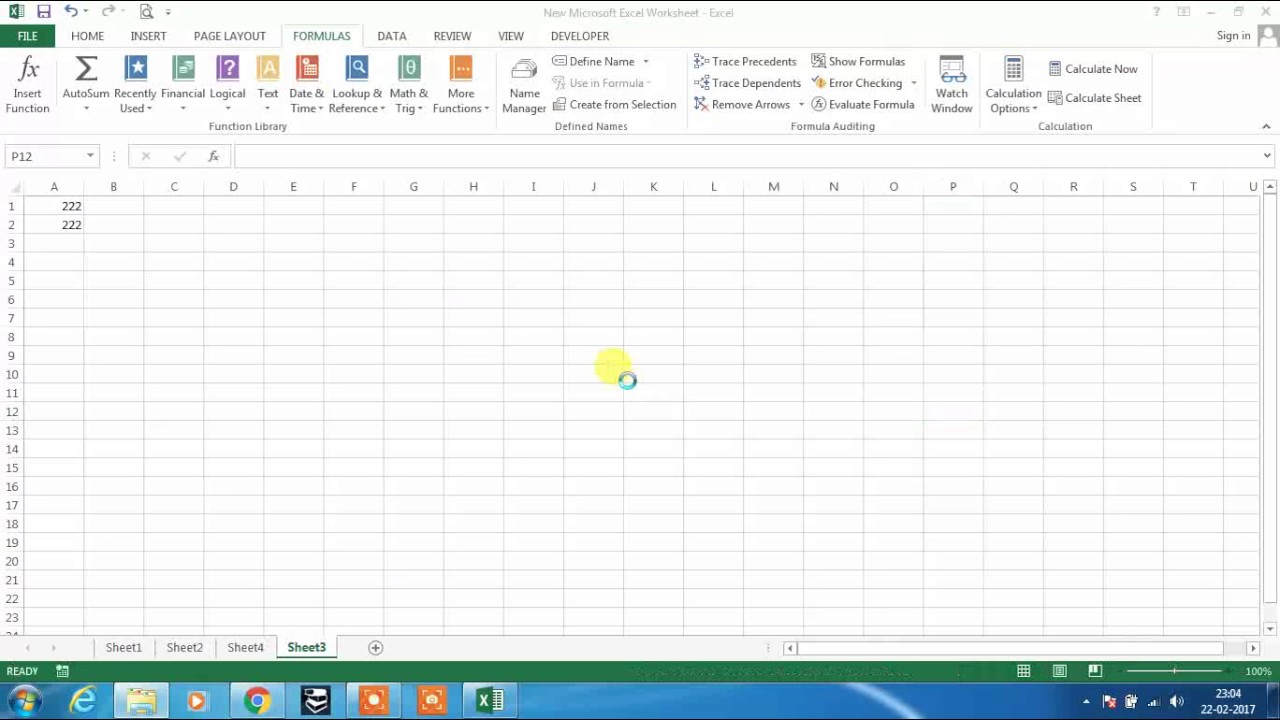Viewport: 1280px width, 720px height.
Task: Switch to the DEVELOPER tab
Action: click(580, 36)
